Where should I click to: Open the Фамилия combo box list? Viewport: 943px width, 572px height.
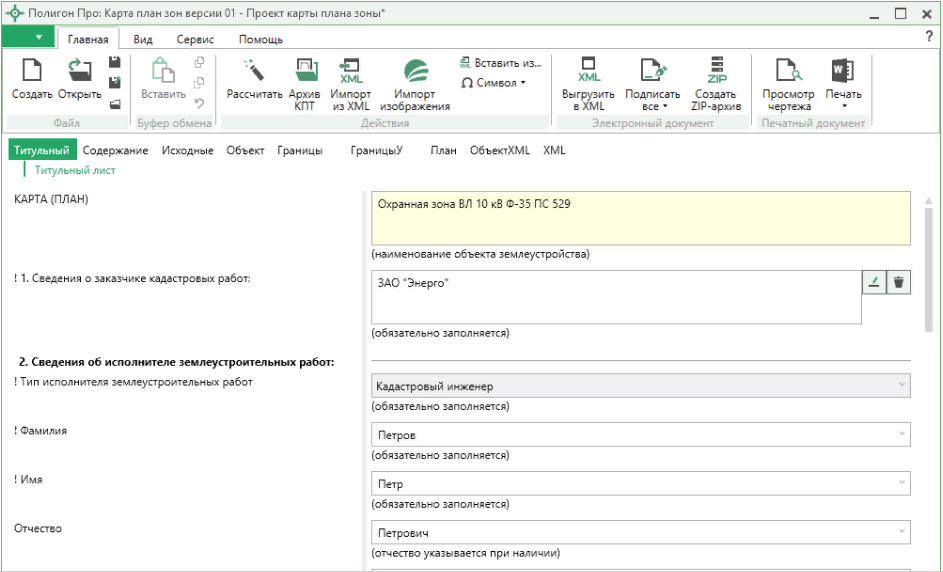click(x=902, y=436)
